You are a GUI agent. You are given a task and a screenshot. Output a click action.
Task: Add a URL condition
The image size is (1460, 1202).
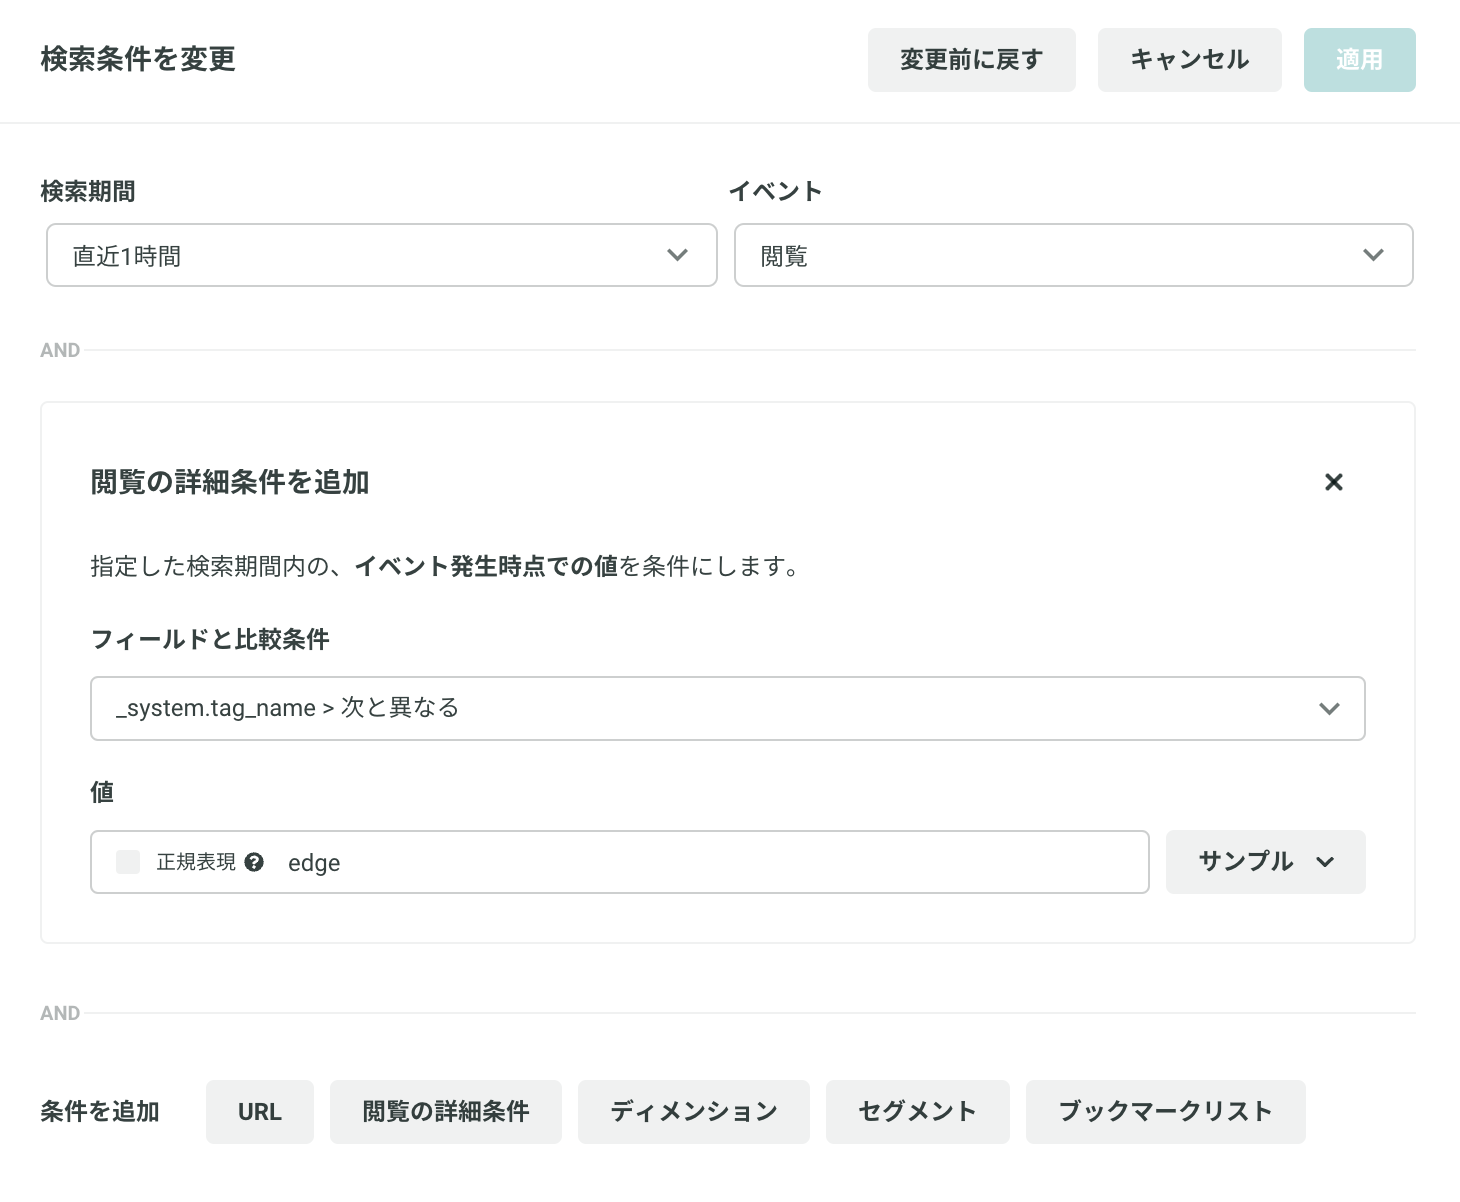[260, 1112]
